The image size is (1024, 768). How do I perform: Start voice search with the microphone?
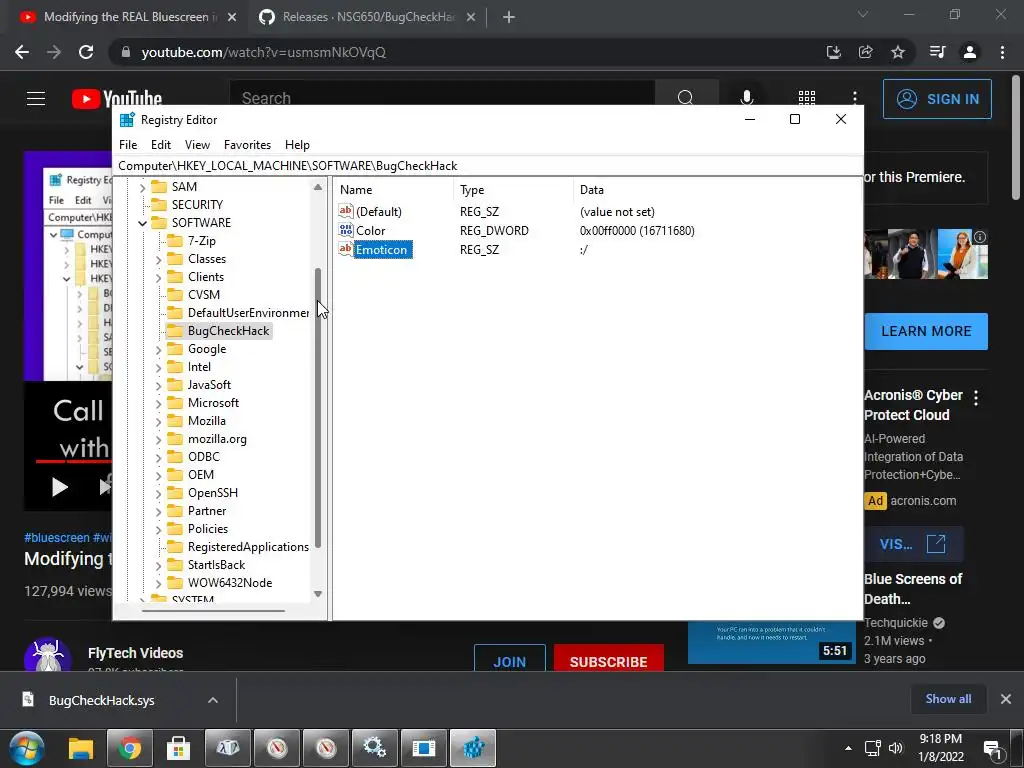pos(746,98)
